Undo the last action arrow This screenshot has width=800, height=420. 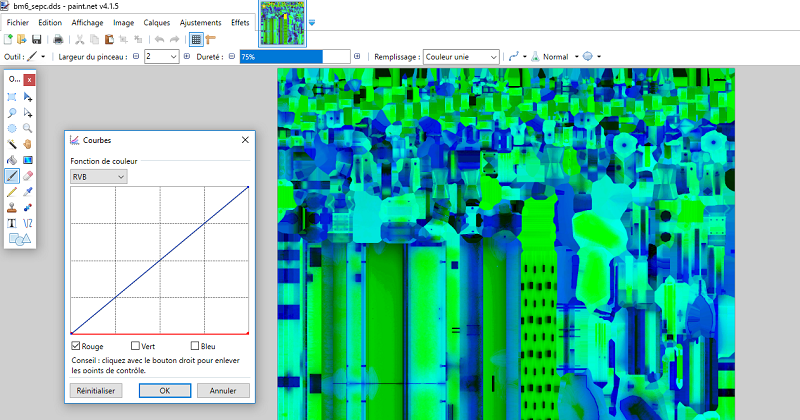[160, 39]
